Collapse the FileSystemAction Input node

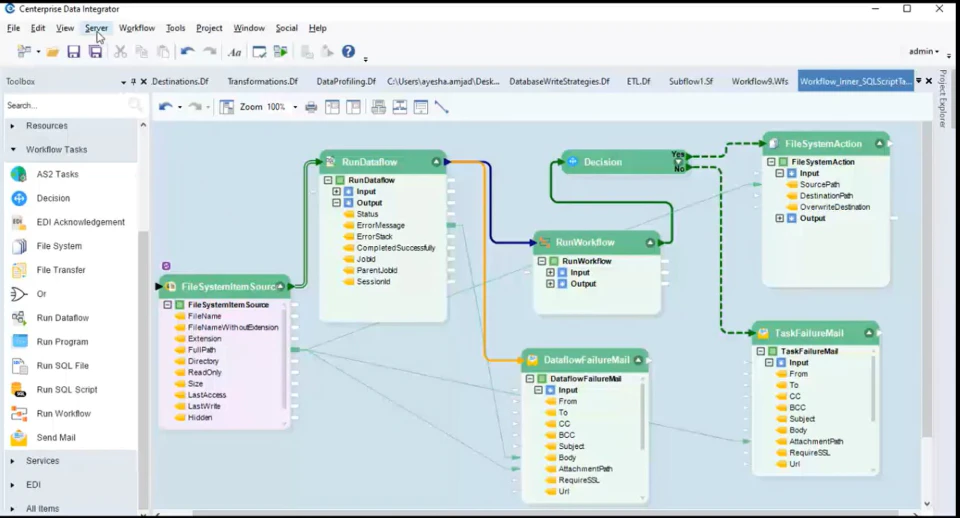click(779, 173)
